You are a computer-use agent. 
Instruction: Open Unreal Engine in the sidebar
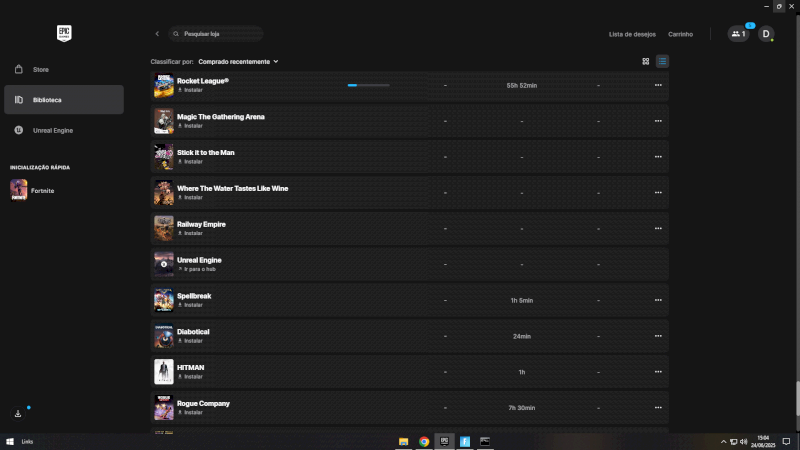52,130
